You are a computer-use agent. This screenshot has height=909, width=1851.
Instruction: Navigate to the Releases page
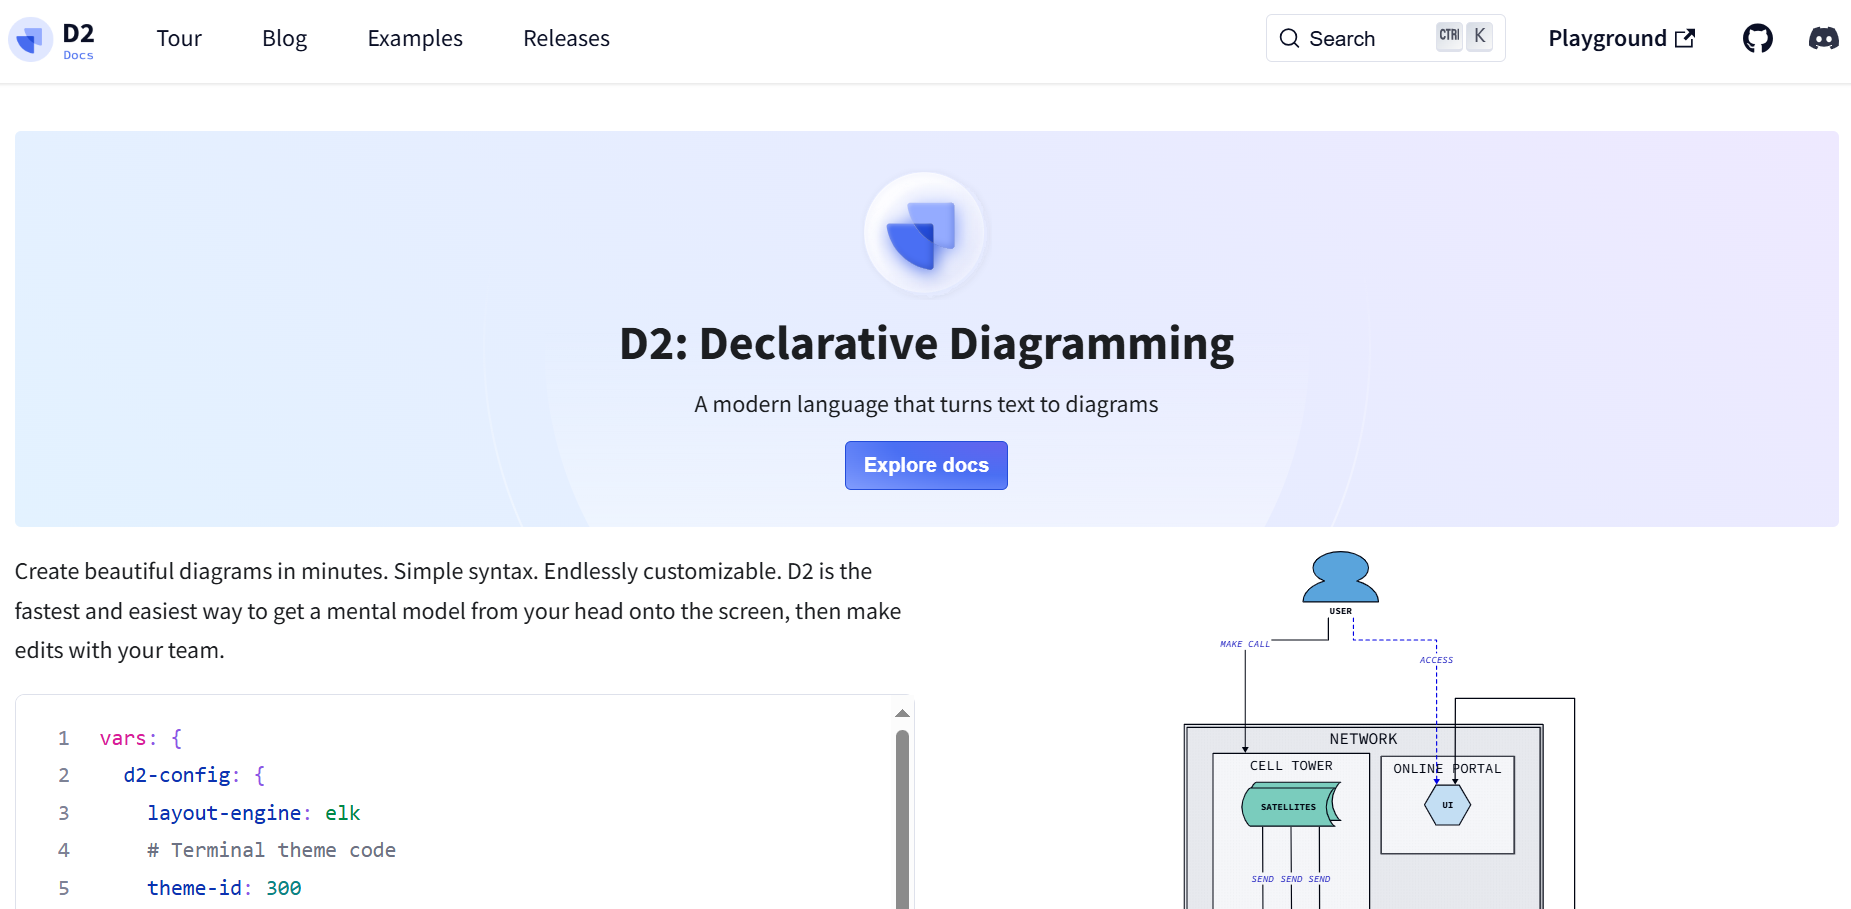point(566,39)
